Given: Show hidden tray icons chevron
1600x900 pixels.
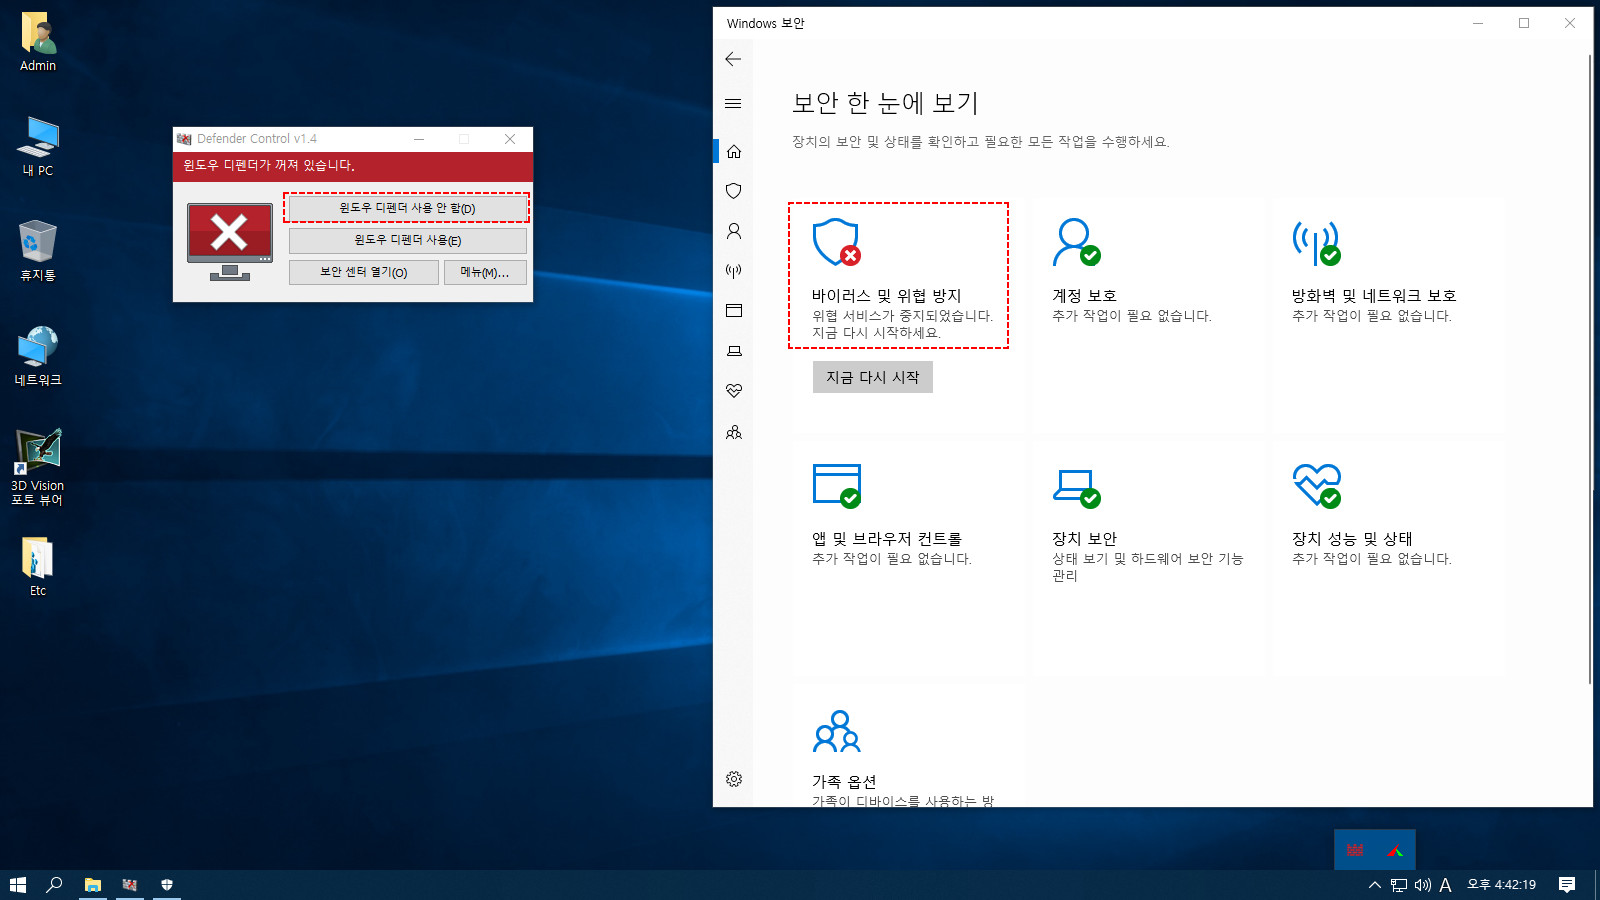Looking at the screenshot, I should click(1375, 885).
